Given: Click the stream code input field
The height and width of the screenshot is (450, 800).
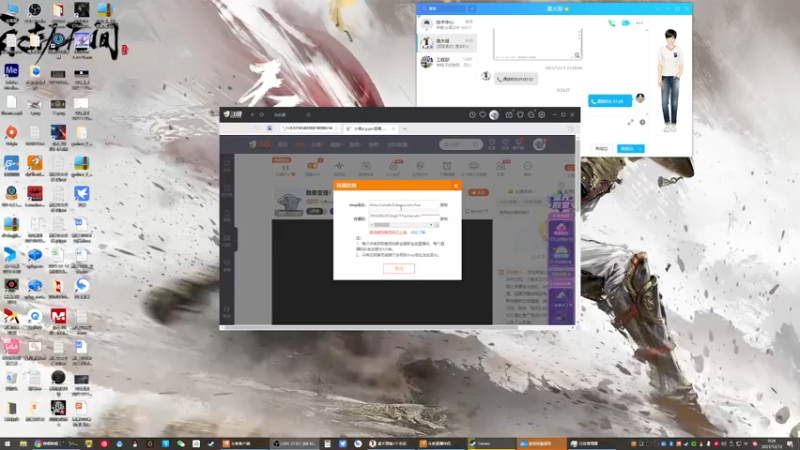Looking at the screenshot, I should click(x=404, y=217).
